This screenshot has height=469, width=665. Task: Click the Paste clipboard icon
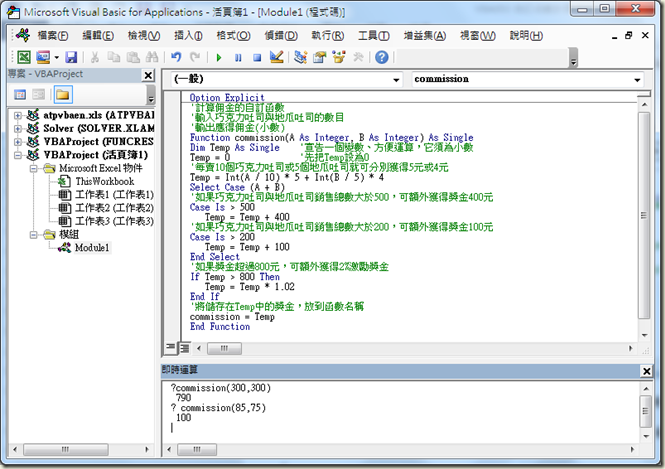(x=133, y=57)
